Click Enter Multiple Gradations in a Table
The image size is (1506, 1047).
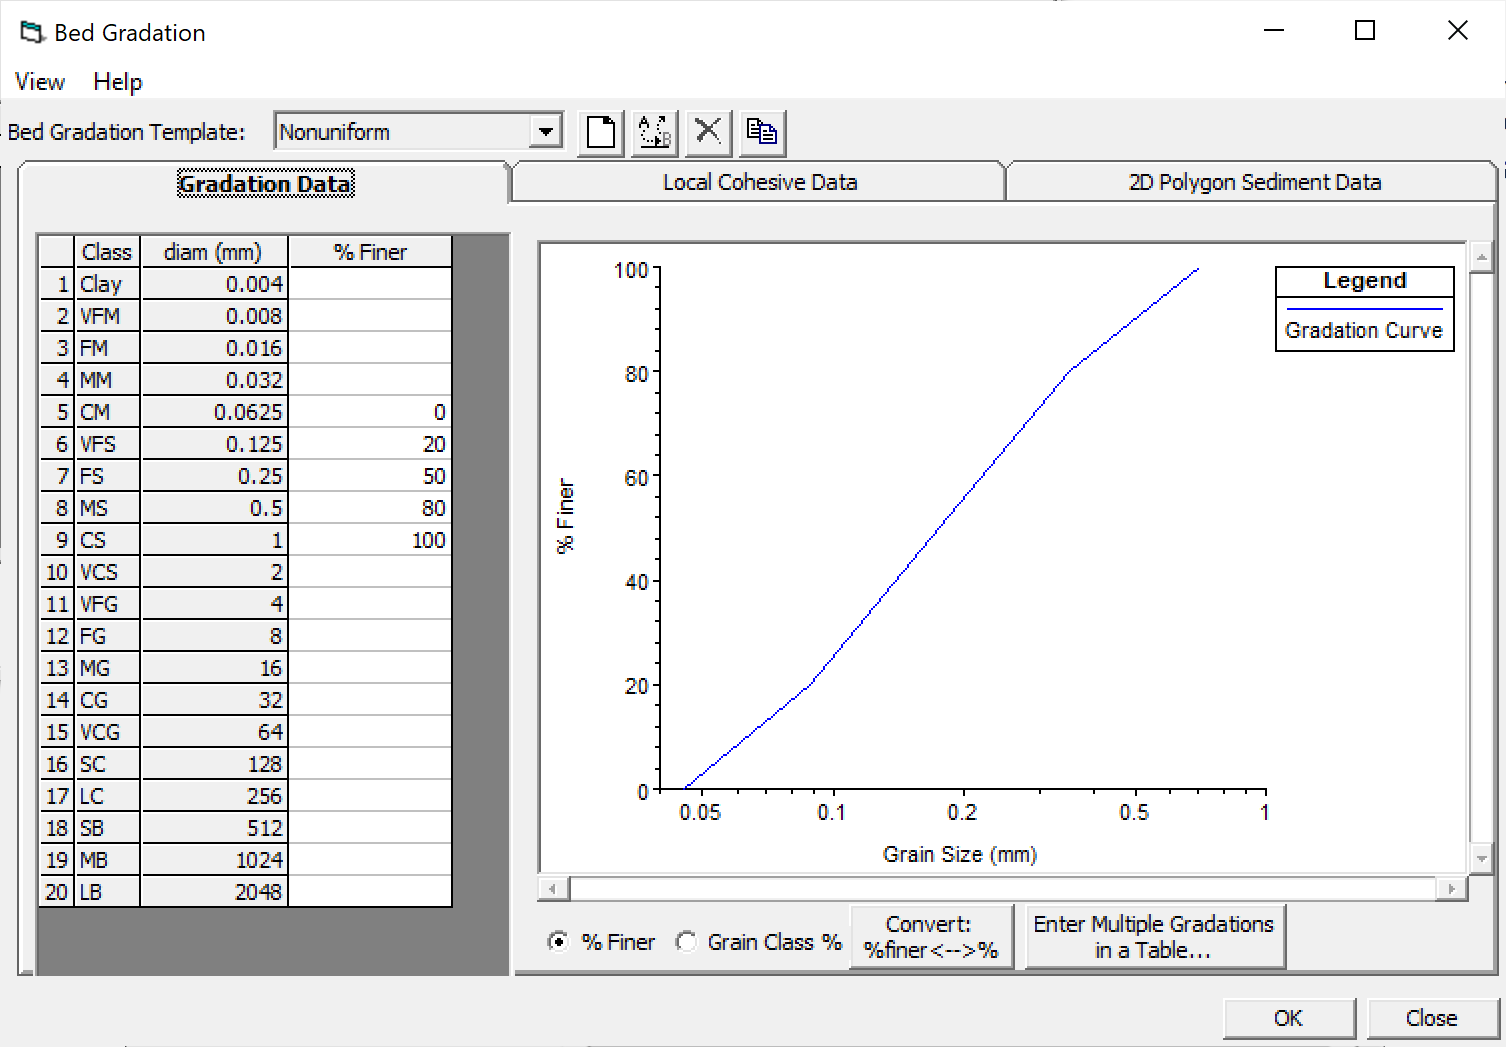[1154, 937]
